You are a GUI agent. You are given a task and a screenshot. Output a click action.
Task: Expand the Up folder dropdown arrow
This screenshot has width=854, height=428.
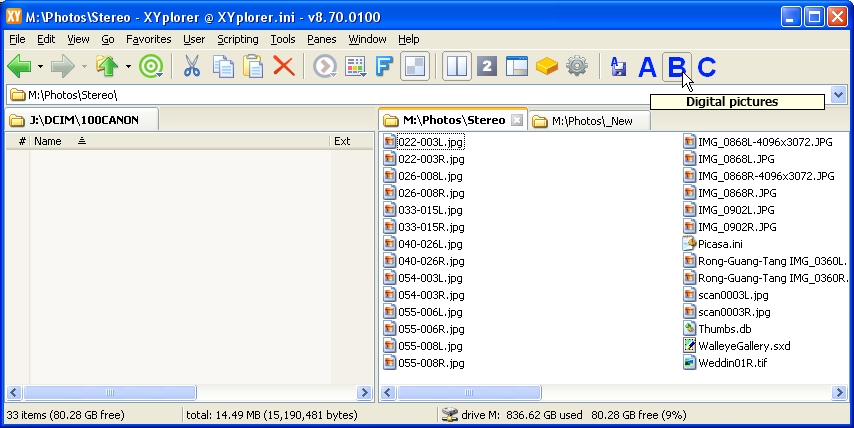point(128,67)
